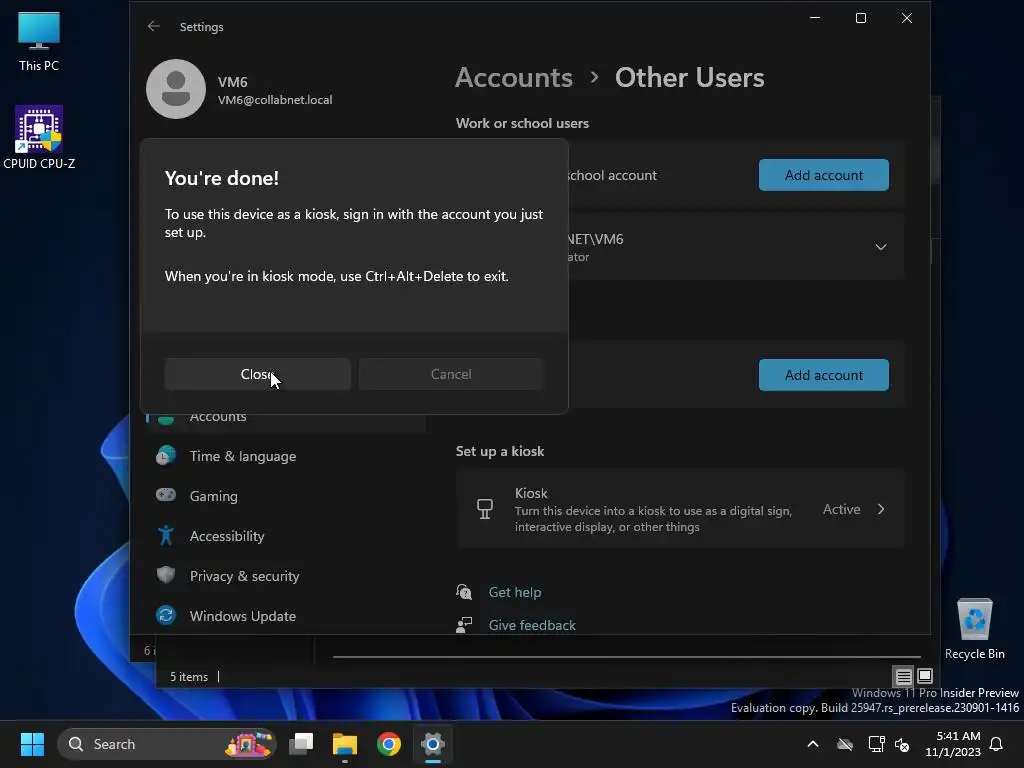Click the Kiosk Active status label
The image size is (1024, 768).
[x=841, y=509]
